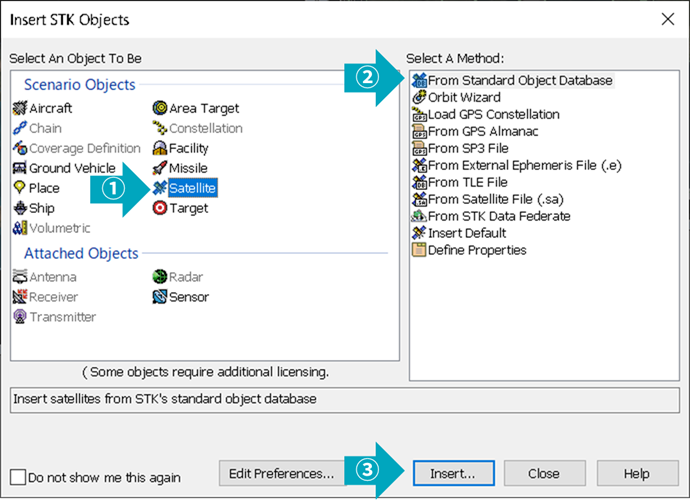Select 'Orbit Wizard' method text
This screenshot has height=500, width=690.
coord(464,97)
